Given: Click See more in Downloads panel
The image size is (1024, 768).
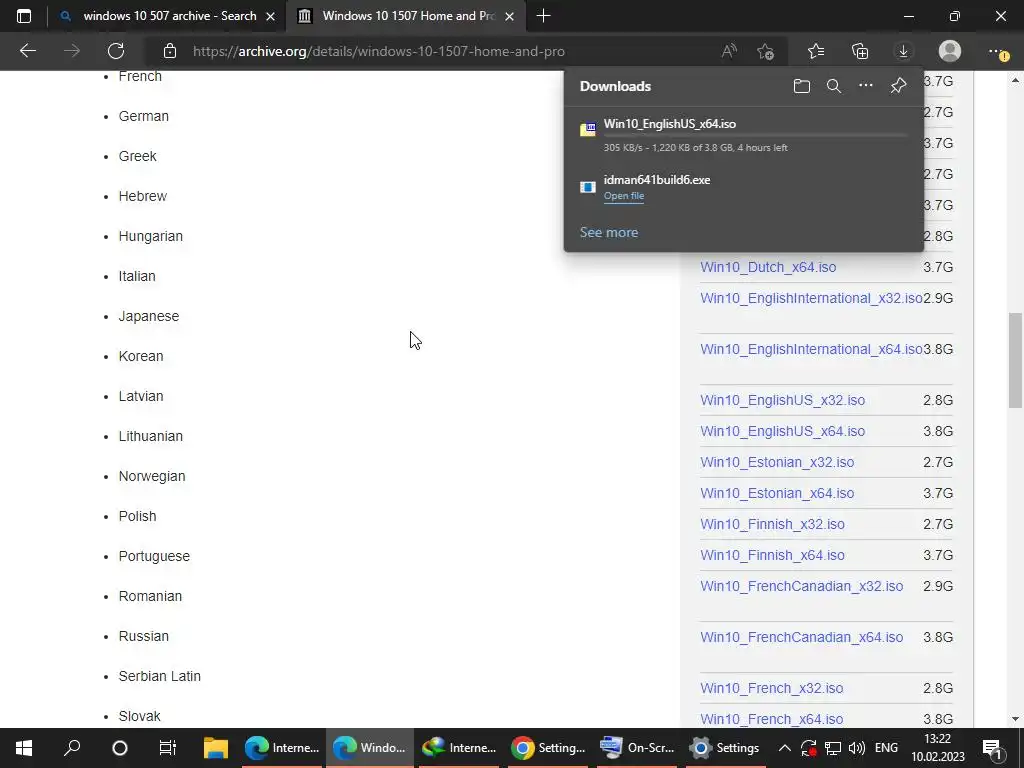Looking at the screenshot, I should 609,232.
